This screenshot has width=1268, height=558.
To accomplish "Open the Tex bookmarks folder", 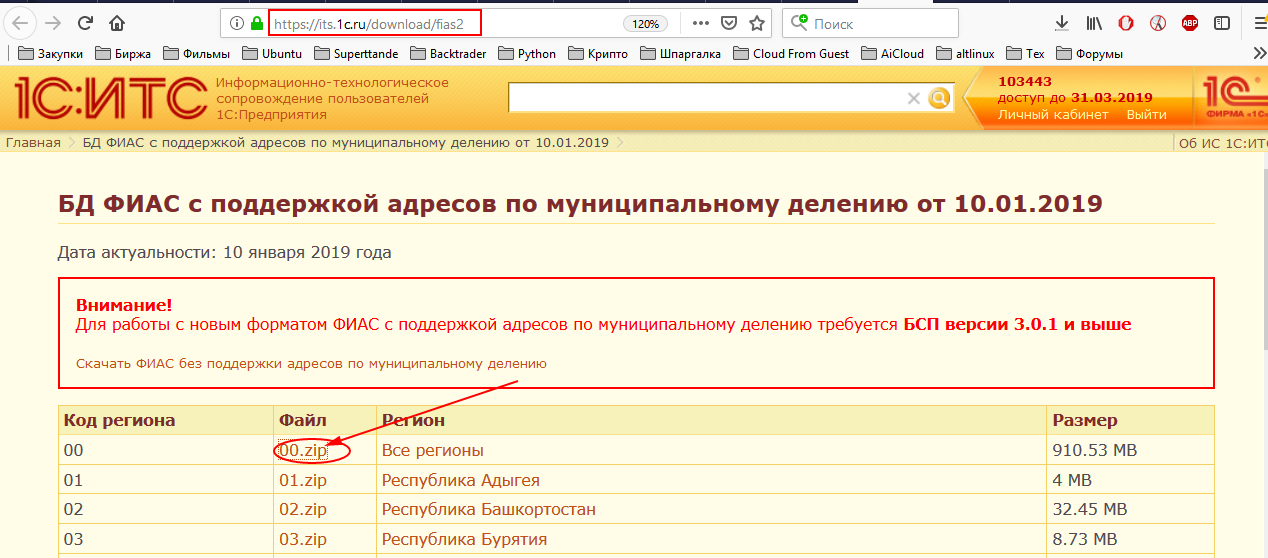I will click(1027, 54).
